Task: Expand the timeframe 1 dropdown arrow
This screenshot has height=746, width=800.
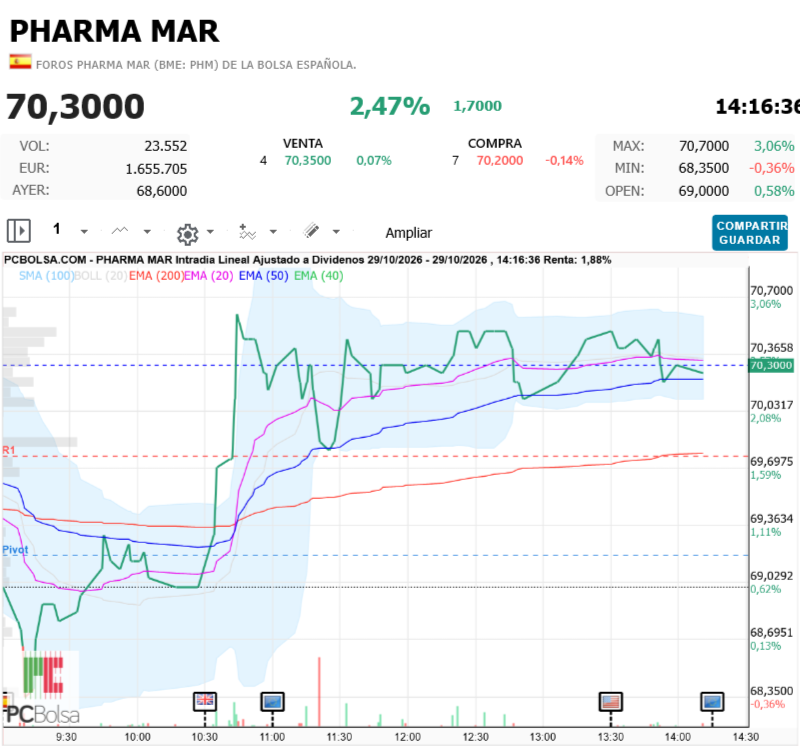Action: [84, 232]
